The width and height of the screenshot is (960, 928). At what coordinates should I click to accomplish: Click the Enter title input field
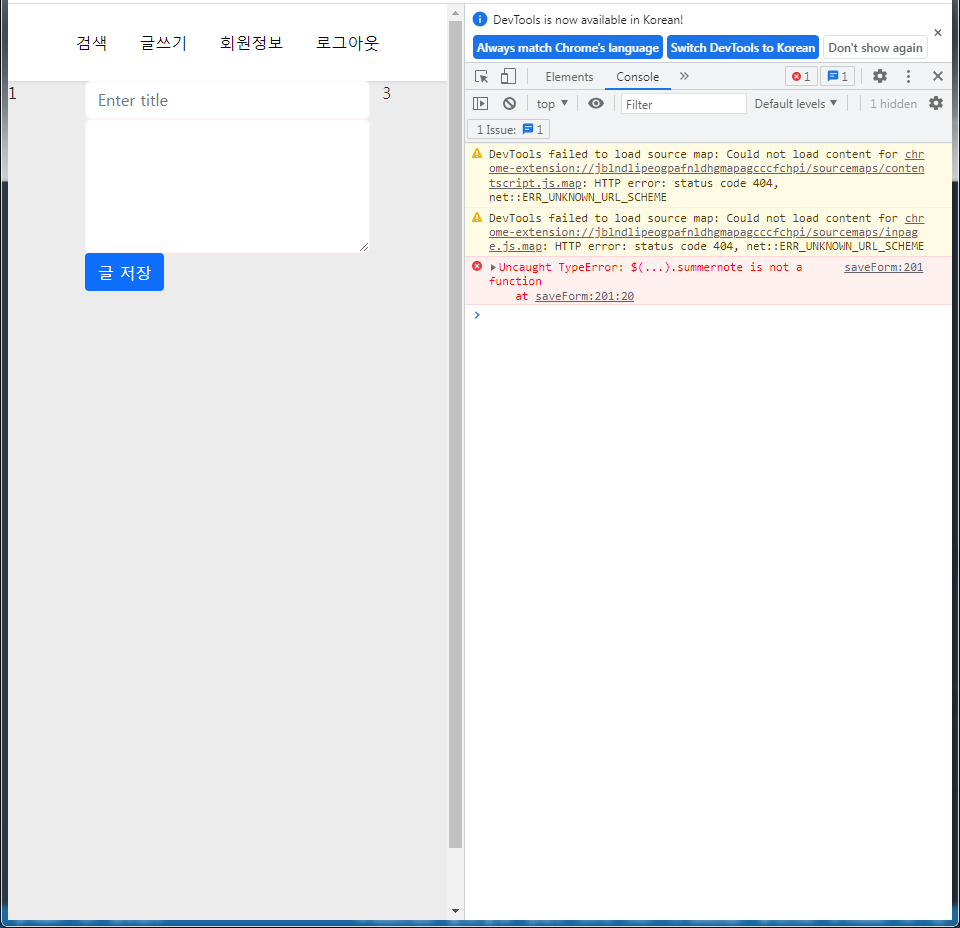coord(226,100)
